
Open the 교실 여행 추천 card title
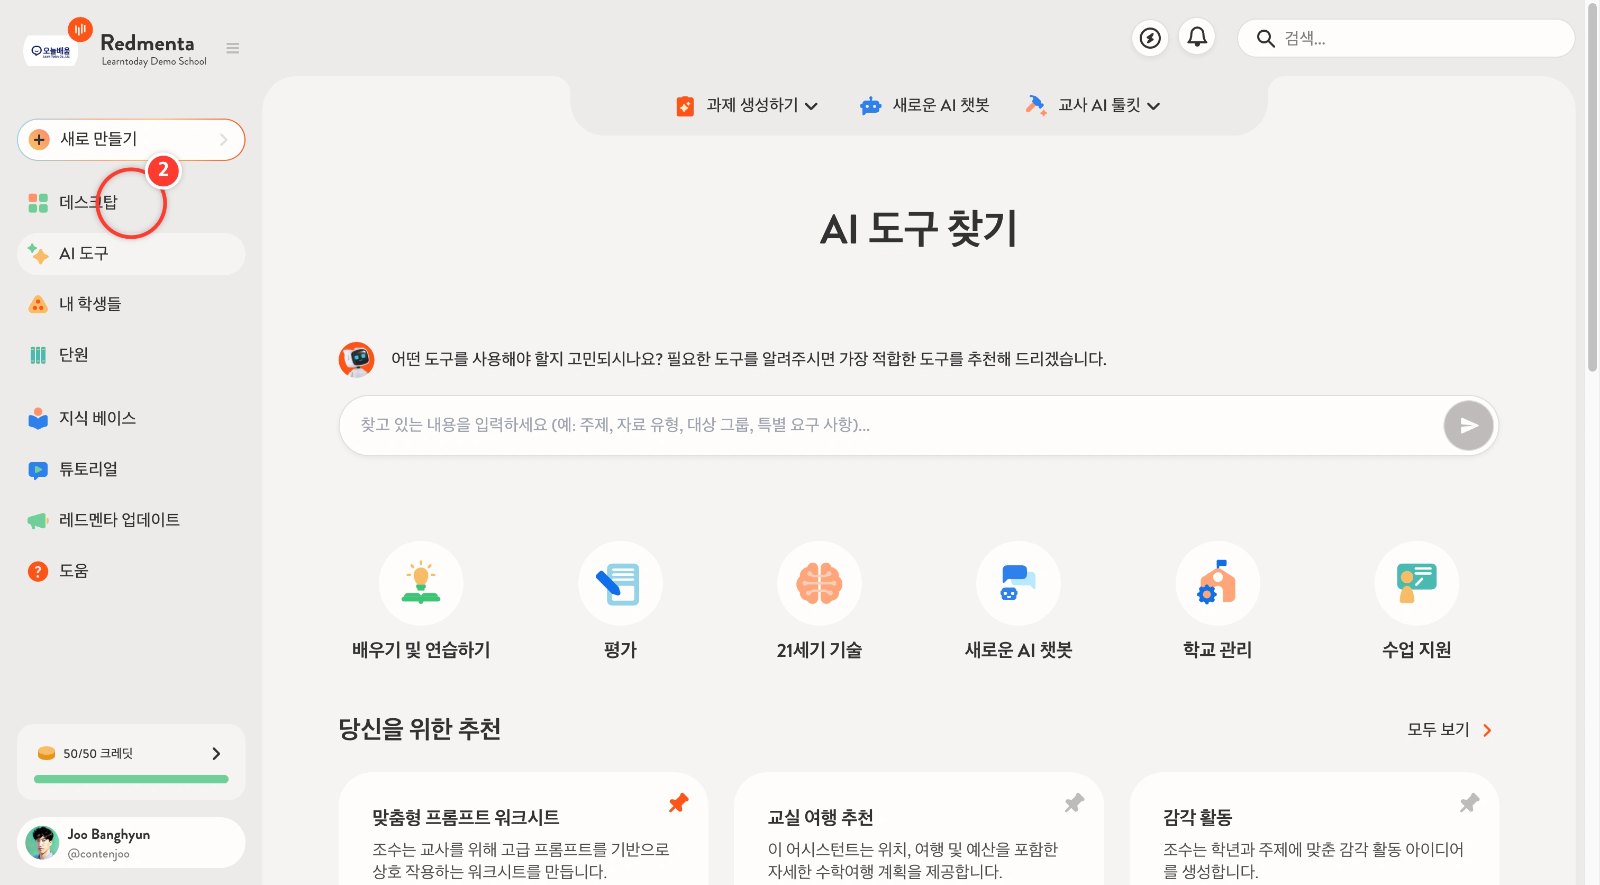coord(820,818)
